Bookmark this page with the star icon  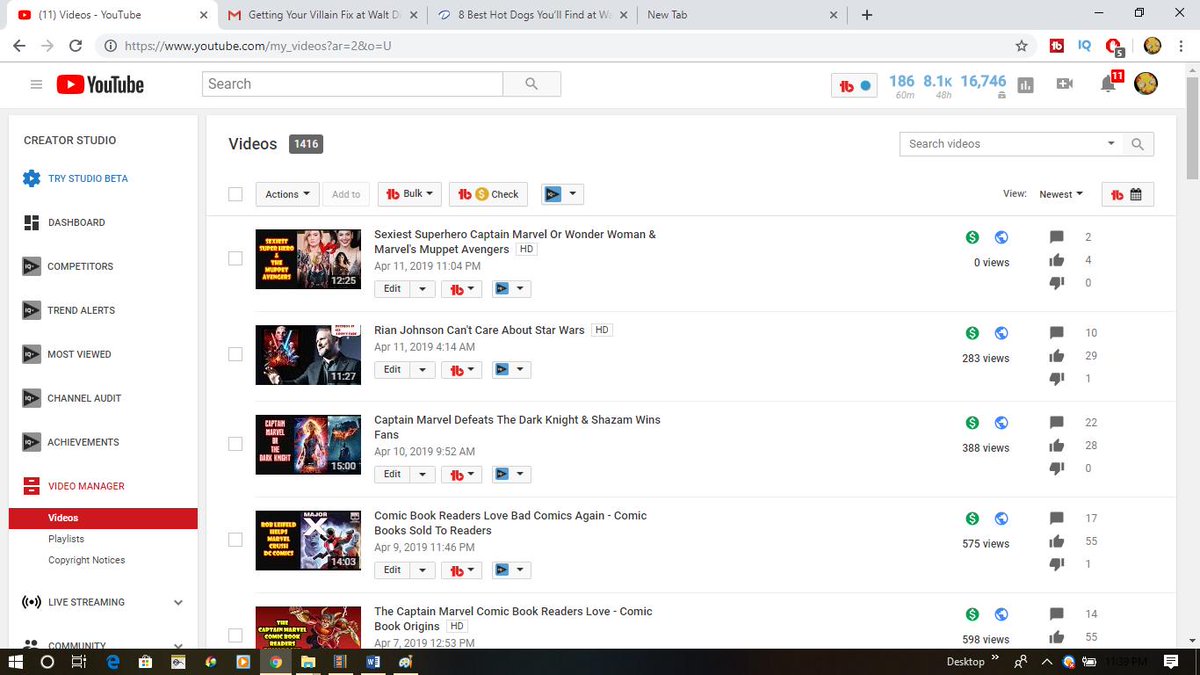(x=1021, y=46)
